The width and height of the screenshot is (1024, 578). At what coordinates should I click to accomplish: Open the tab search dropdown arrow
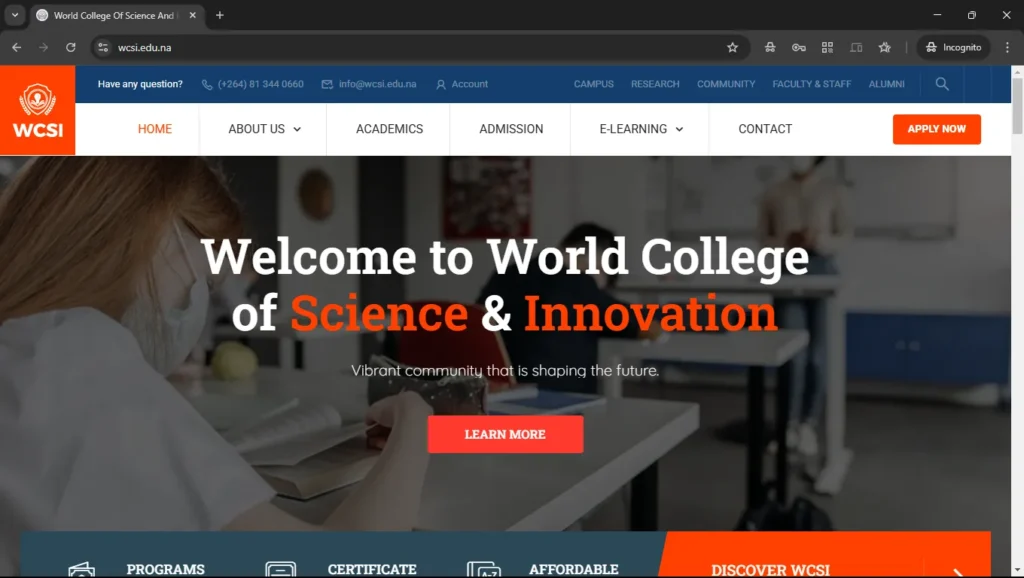(x=14, y=15)
